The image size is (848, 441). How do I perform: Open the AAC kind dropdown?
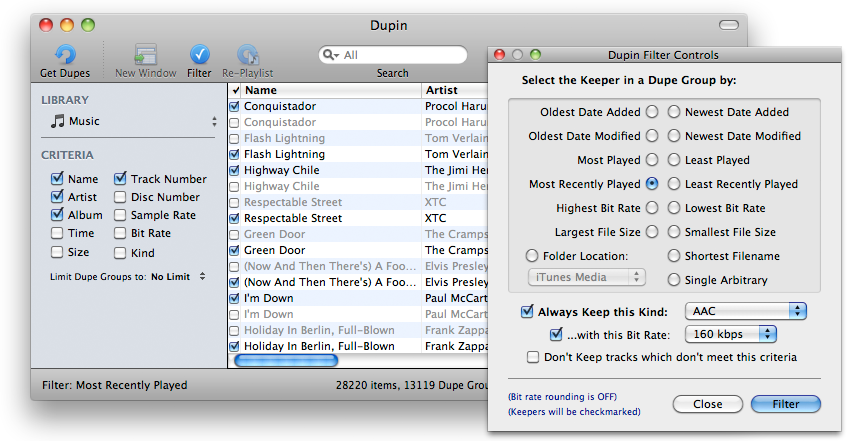coord(746,311)
